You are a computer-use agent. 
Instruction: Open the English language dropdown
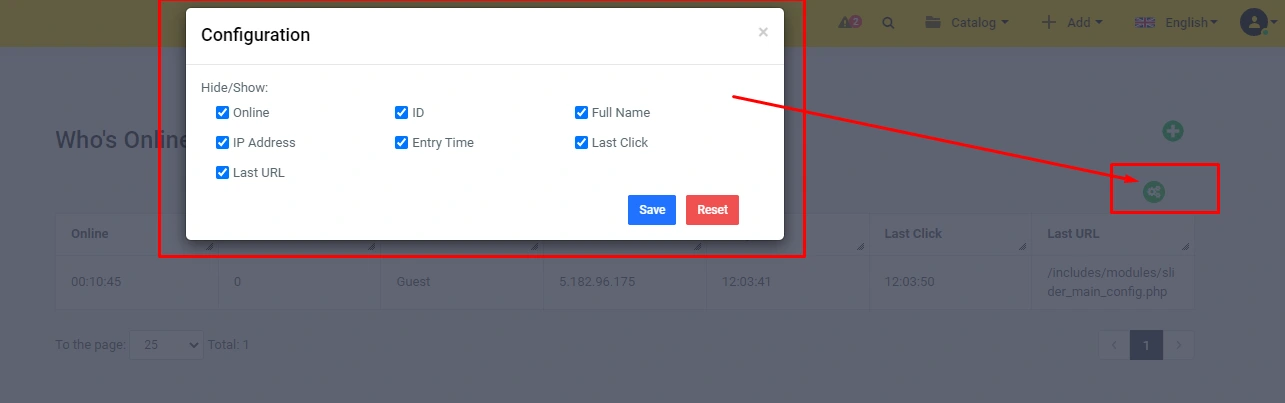tap(1176, 22)
